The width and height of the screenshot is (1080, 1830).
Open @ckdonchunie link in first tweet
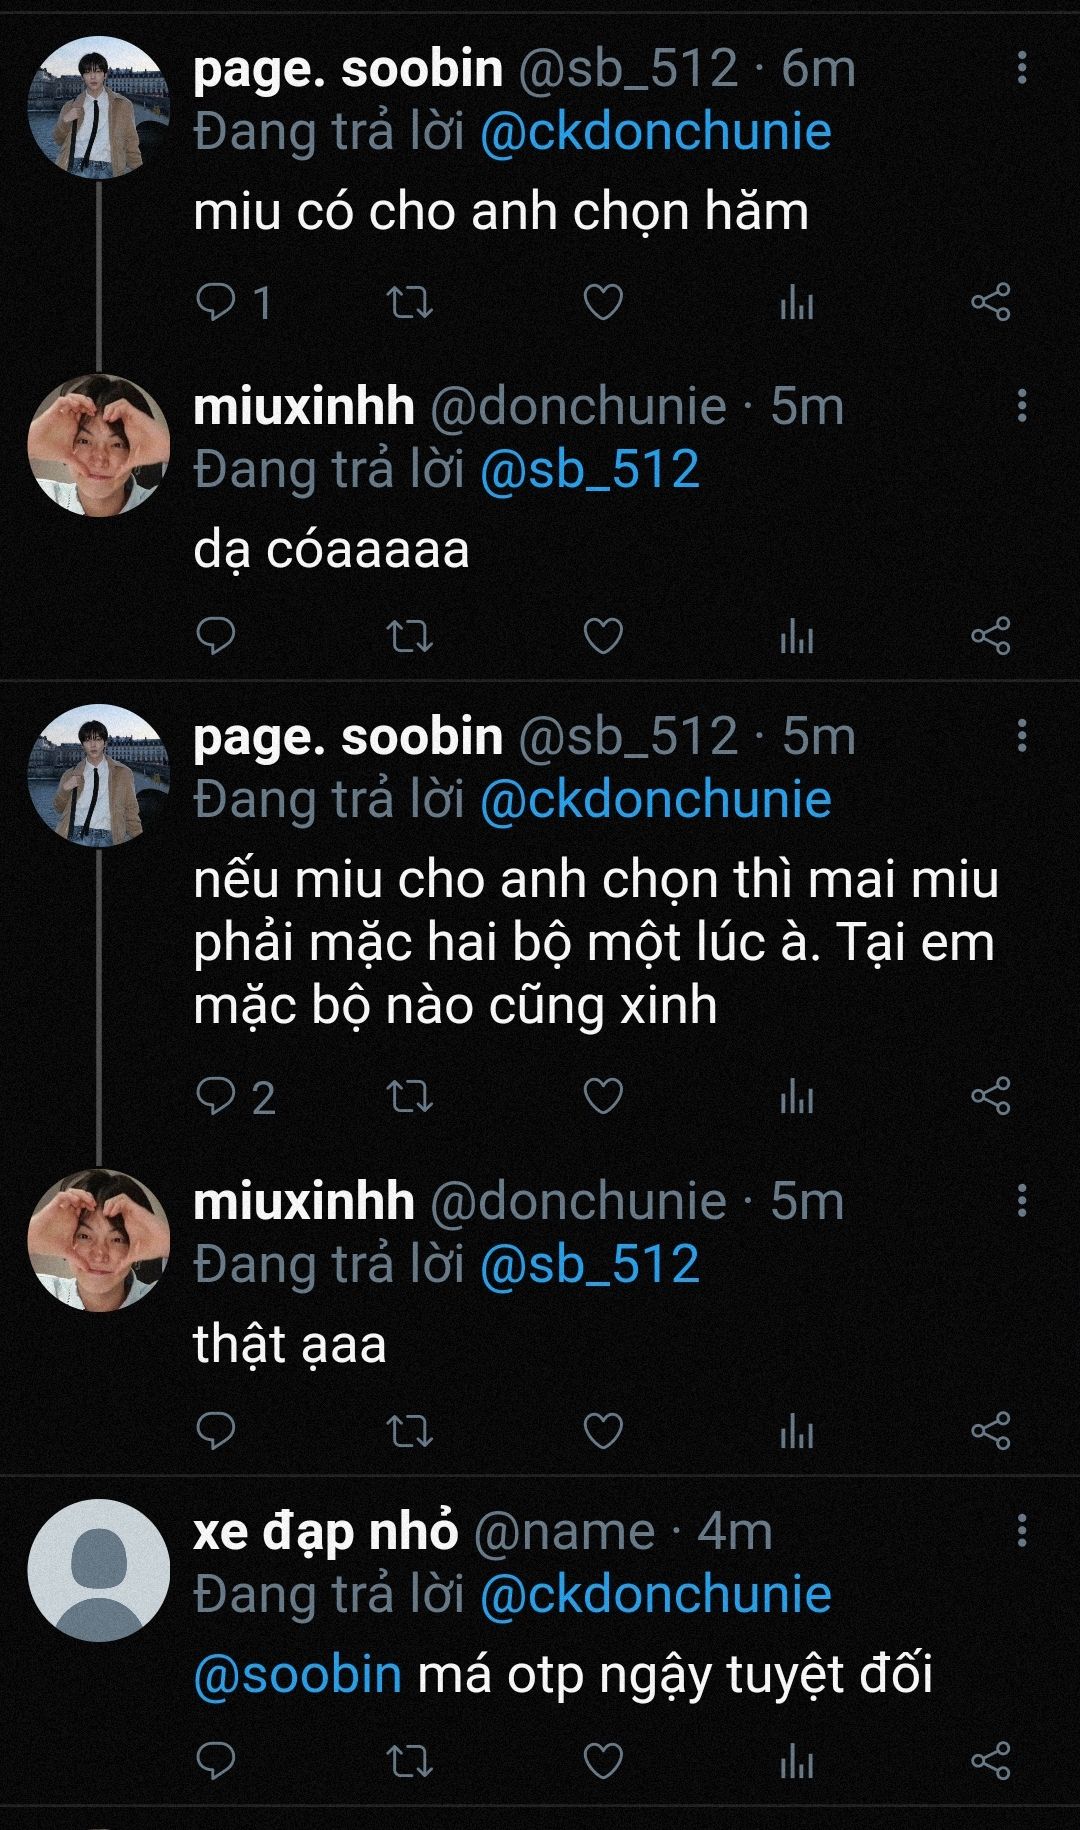click(x=655, y=132)
